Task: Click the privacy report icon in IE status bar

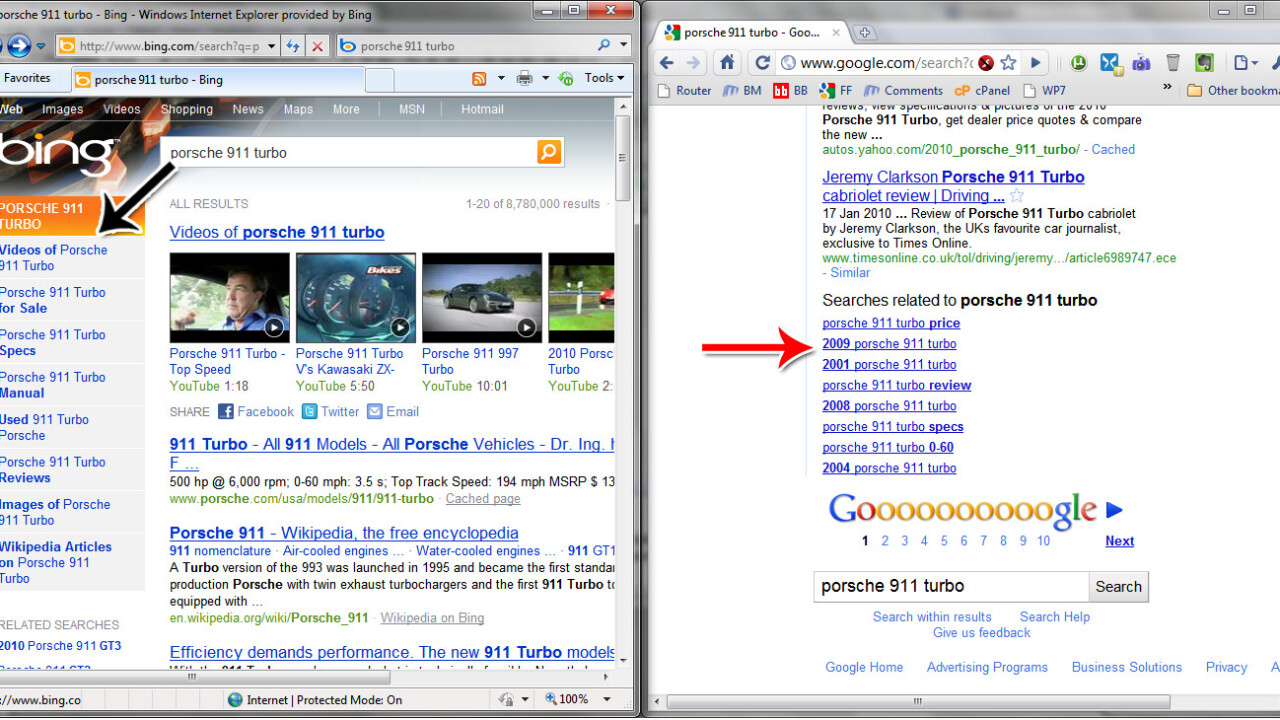Action: pyautogui.click(x=506, y=700)
